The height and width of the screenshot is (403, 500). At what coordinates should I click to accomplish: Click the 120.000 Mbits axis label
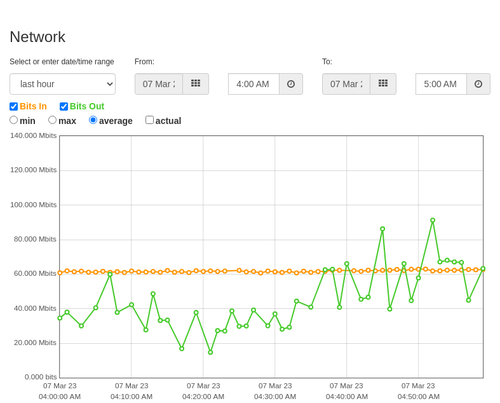point(33,170)
